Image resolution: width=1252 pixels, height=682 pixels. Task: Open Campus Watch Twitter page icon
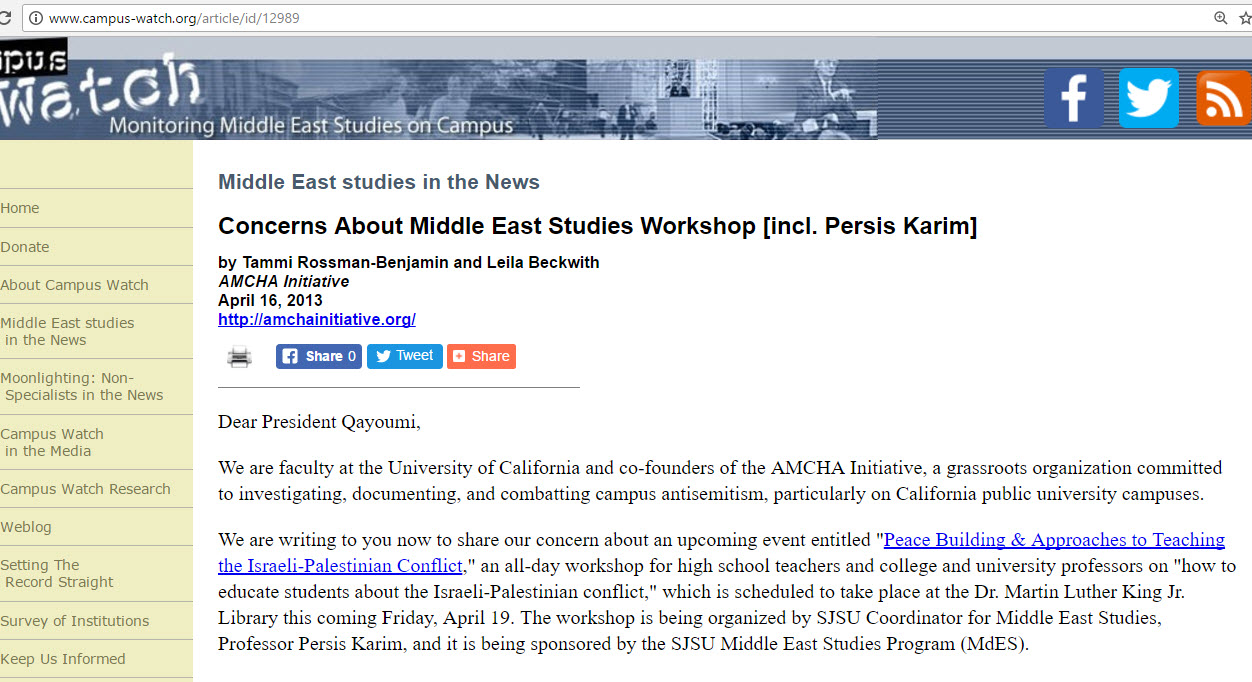tap(1148, 98)
